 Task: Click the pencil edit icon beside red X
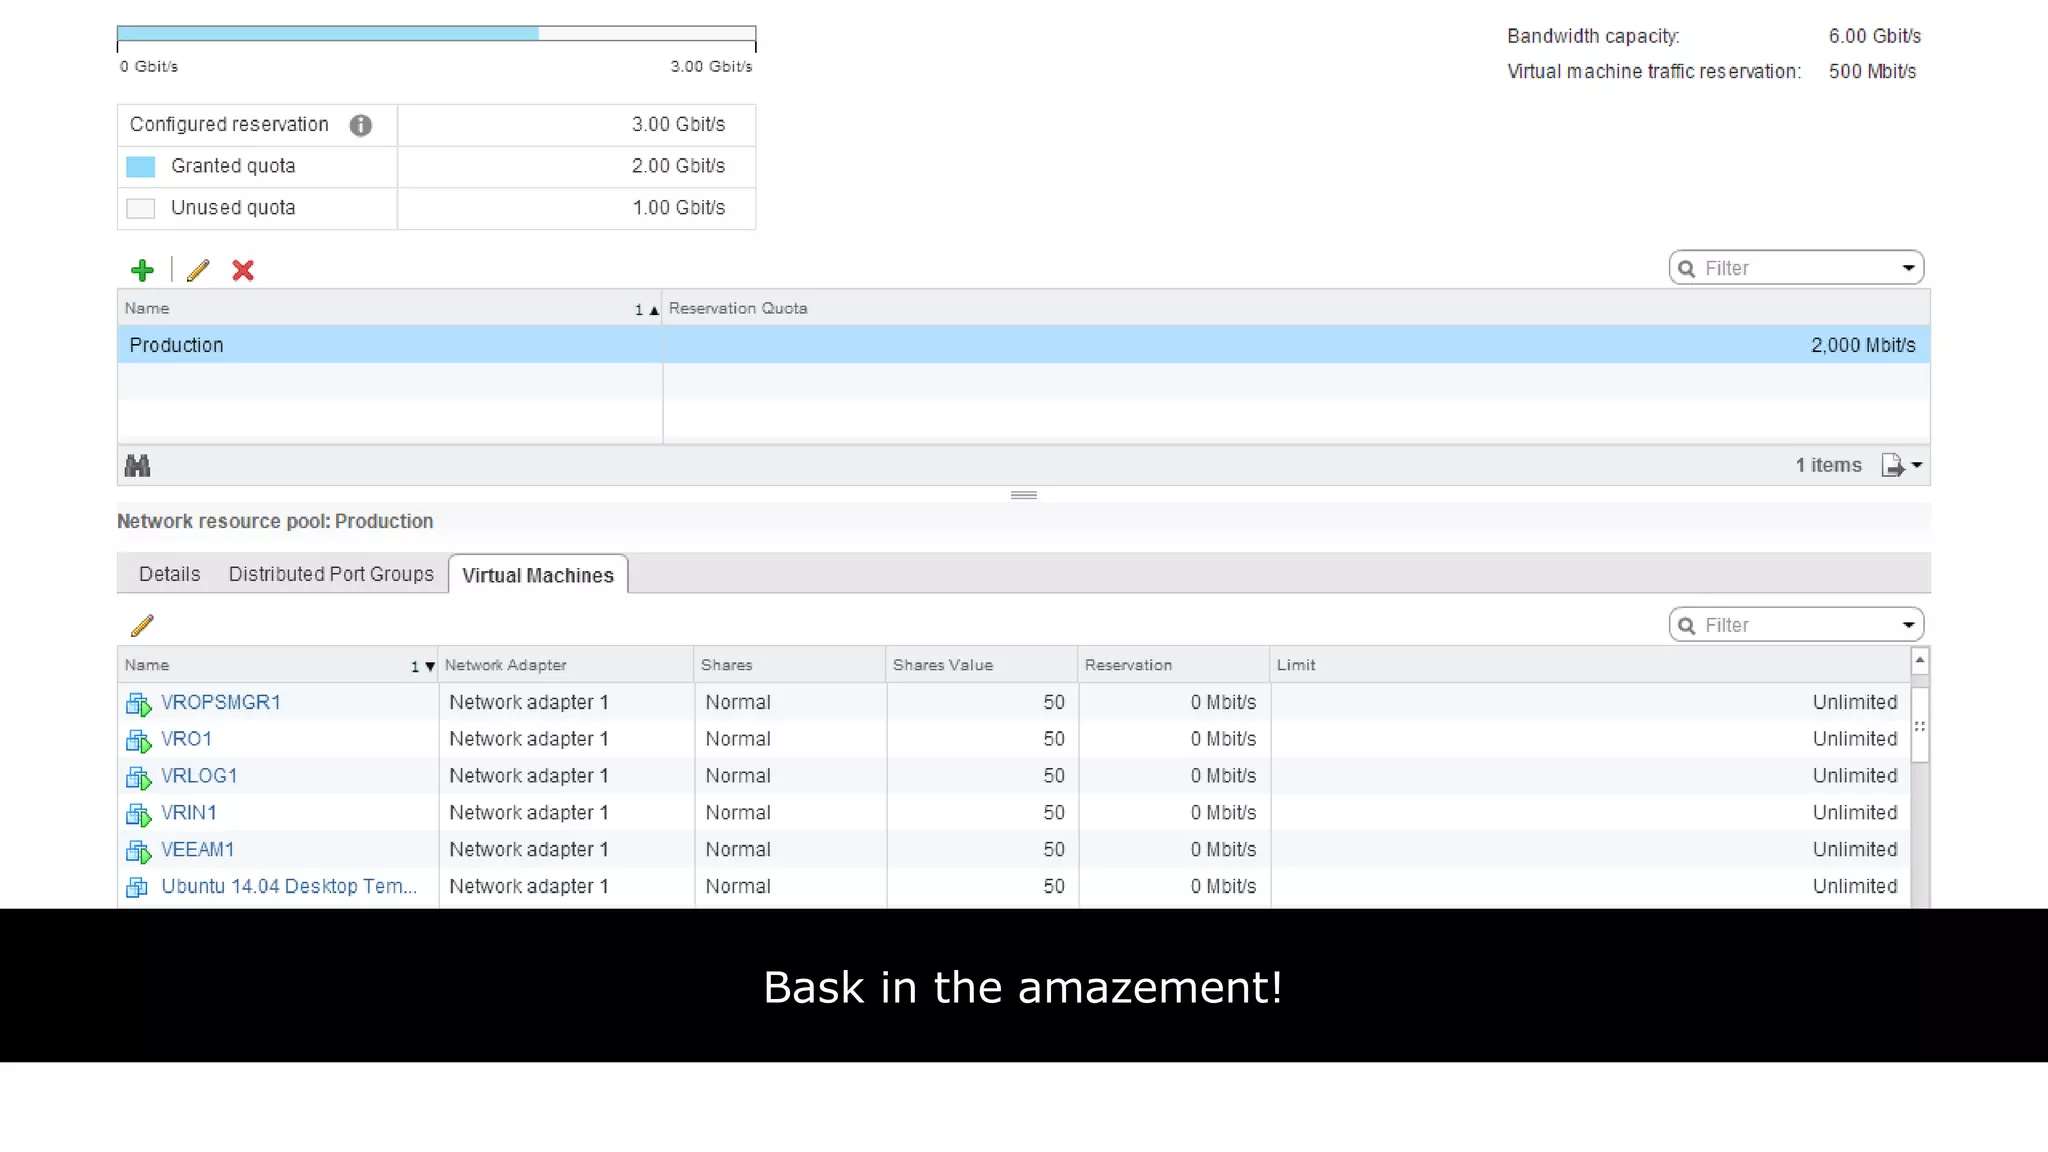click(x=198, y=270)
